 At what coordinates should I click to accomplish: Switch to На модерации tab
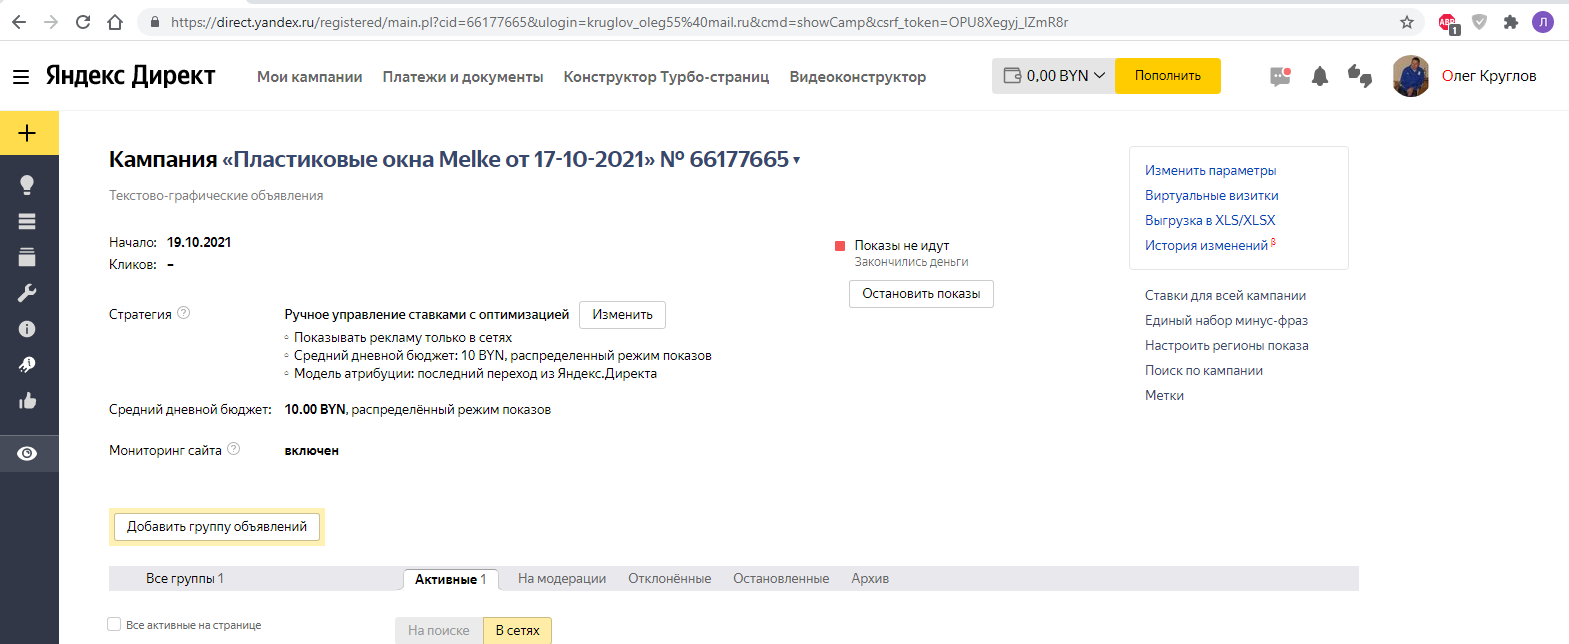point(562,578)
